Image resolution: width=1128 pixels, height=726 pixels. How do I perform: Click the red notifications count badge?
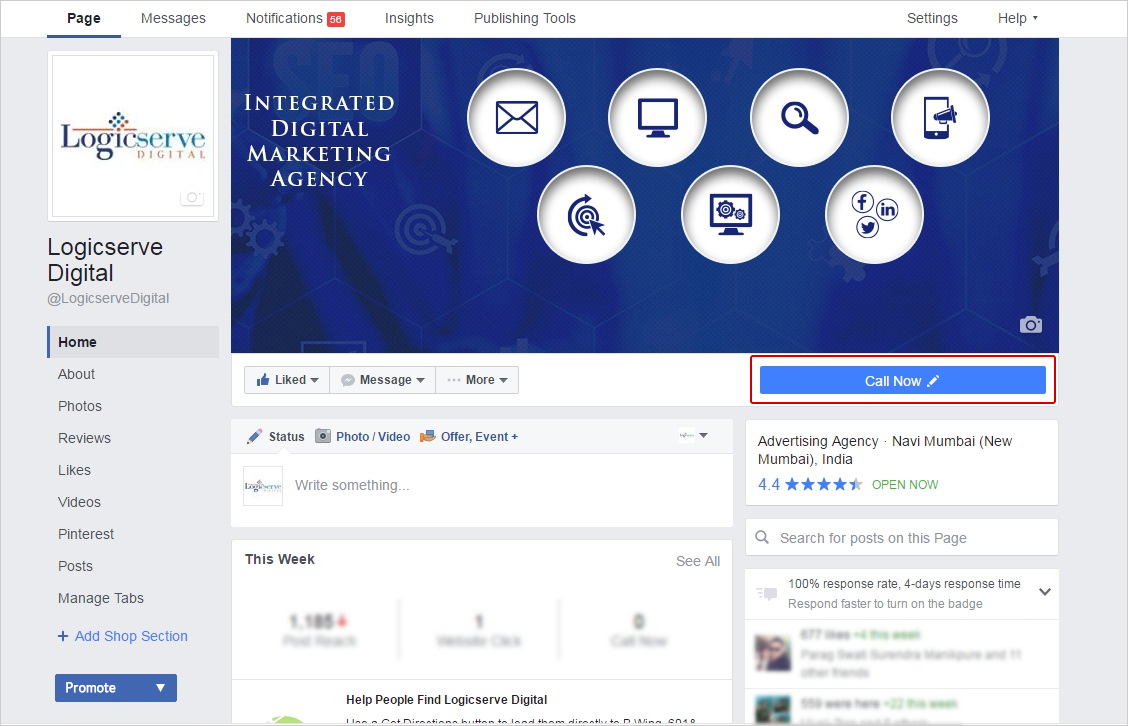coord(336,19)
